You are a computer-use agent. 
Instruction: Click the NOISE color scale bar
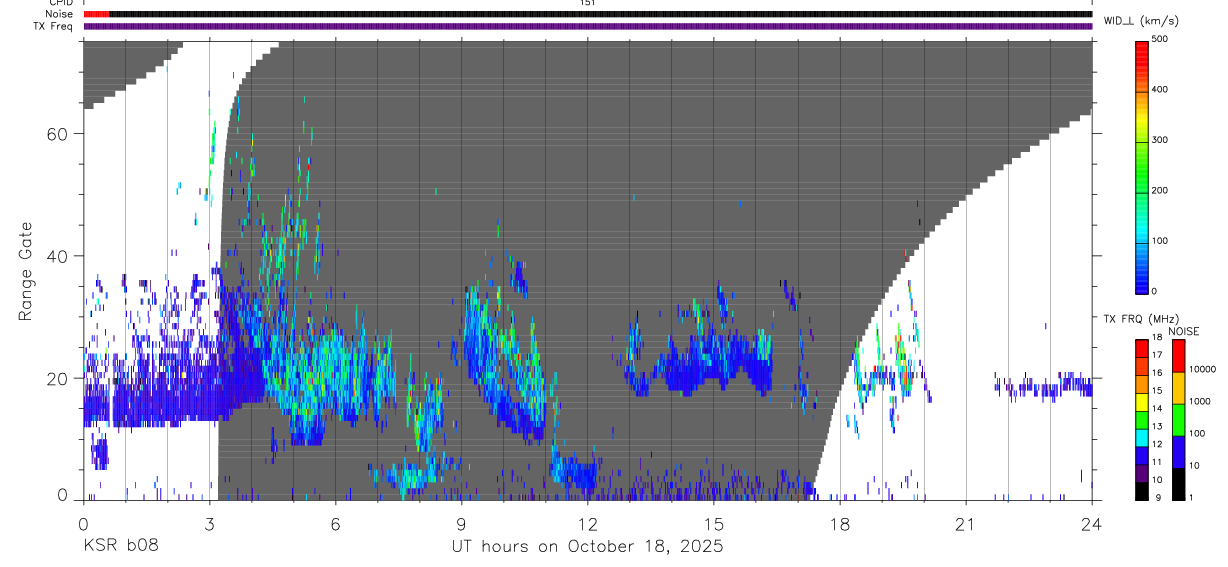click(x=1177, y=419)
